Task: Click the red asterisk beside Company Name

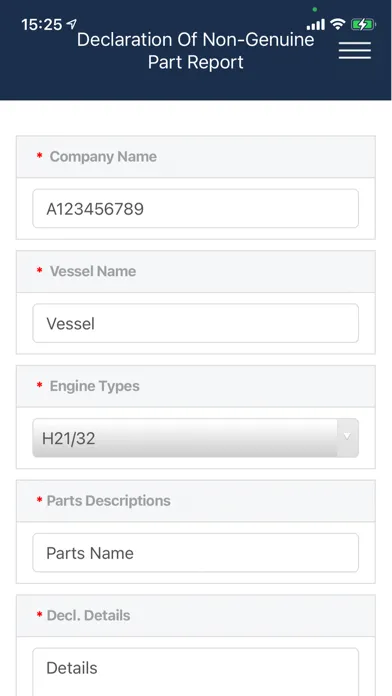Action: click(40, 156)
